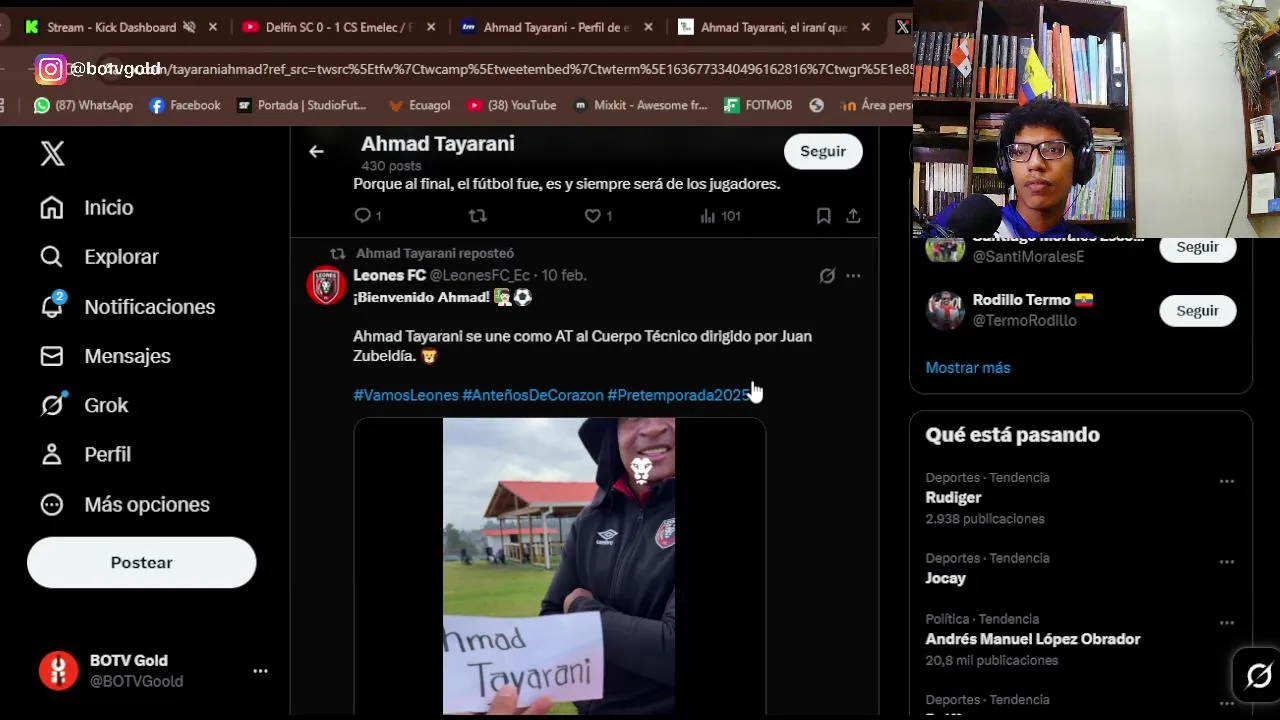Open Rodillo Termo profile avatar
The width and height of the screenshot is (1280, 720).
[x=945, y=311]
